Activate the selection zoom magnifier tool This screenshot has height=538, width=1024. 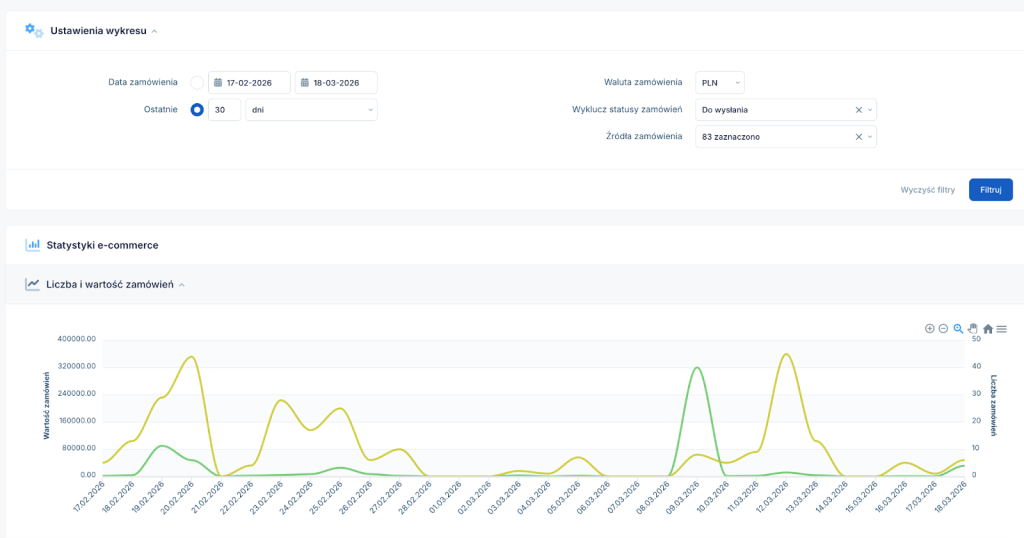click(x=958, y=328)
